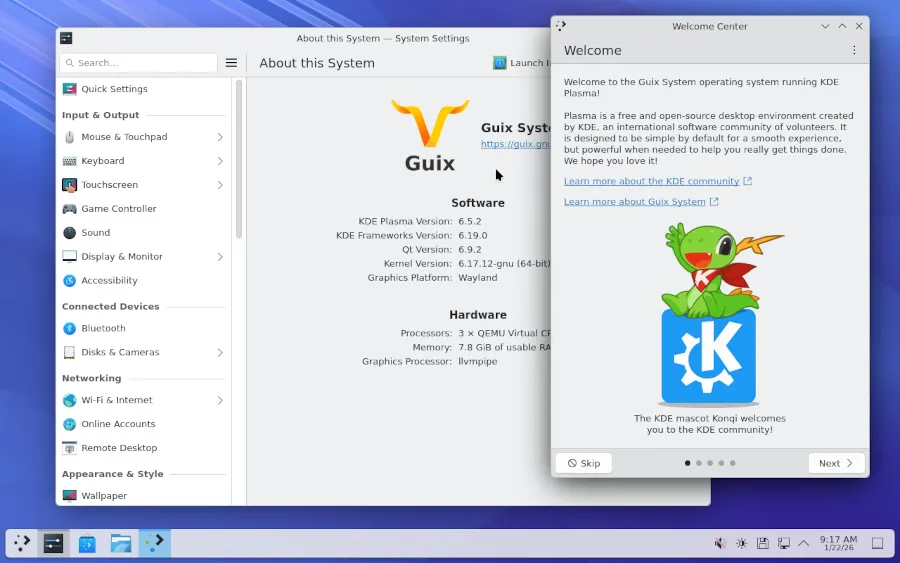
Task: Open the Accessibility settings page
Action: click(x=109, y=281)
